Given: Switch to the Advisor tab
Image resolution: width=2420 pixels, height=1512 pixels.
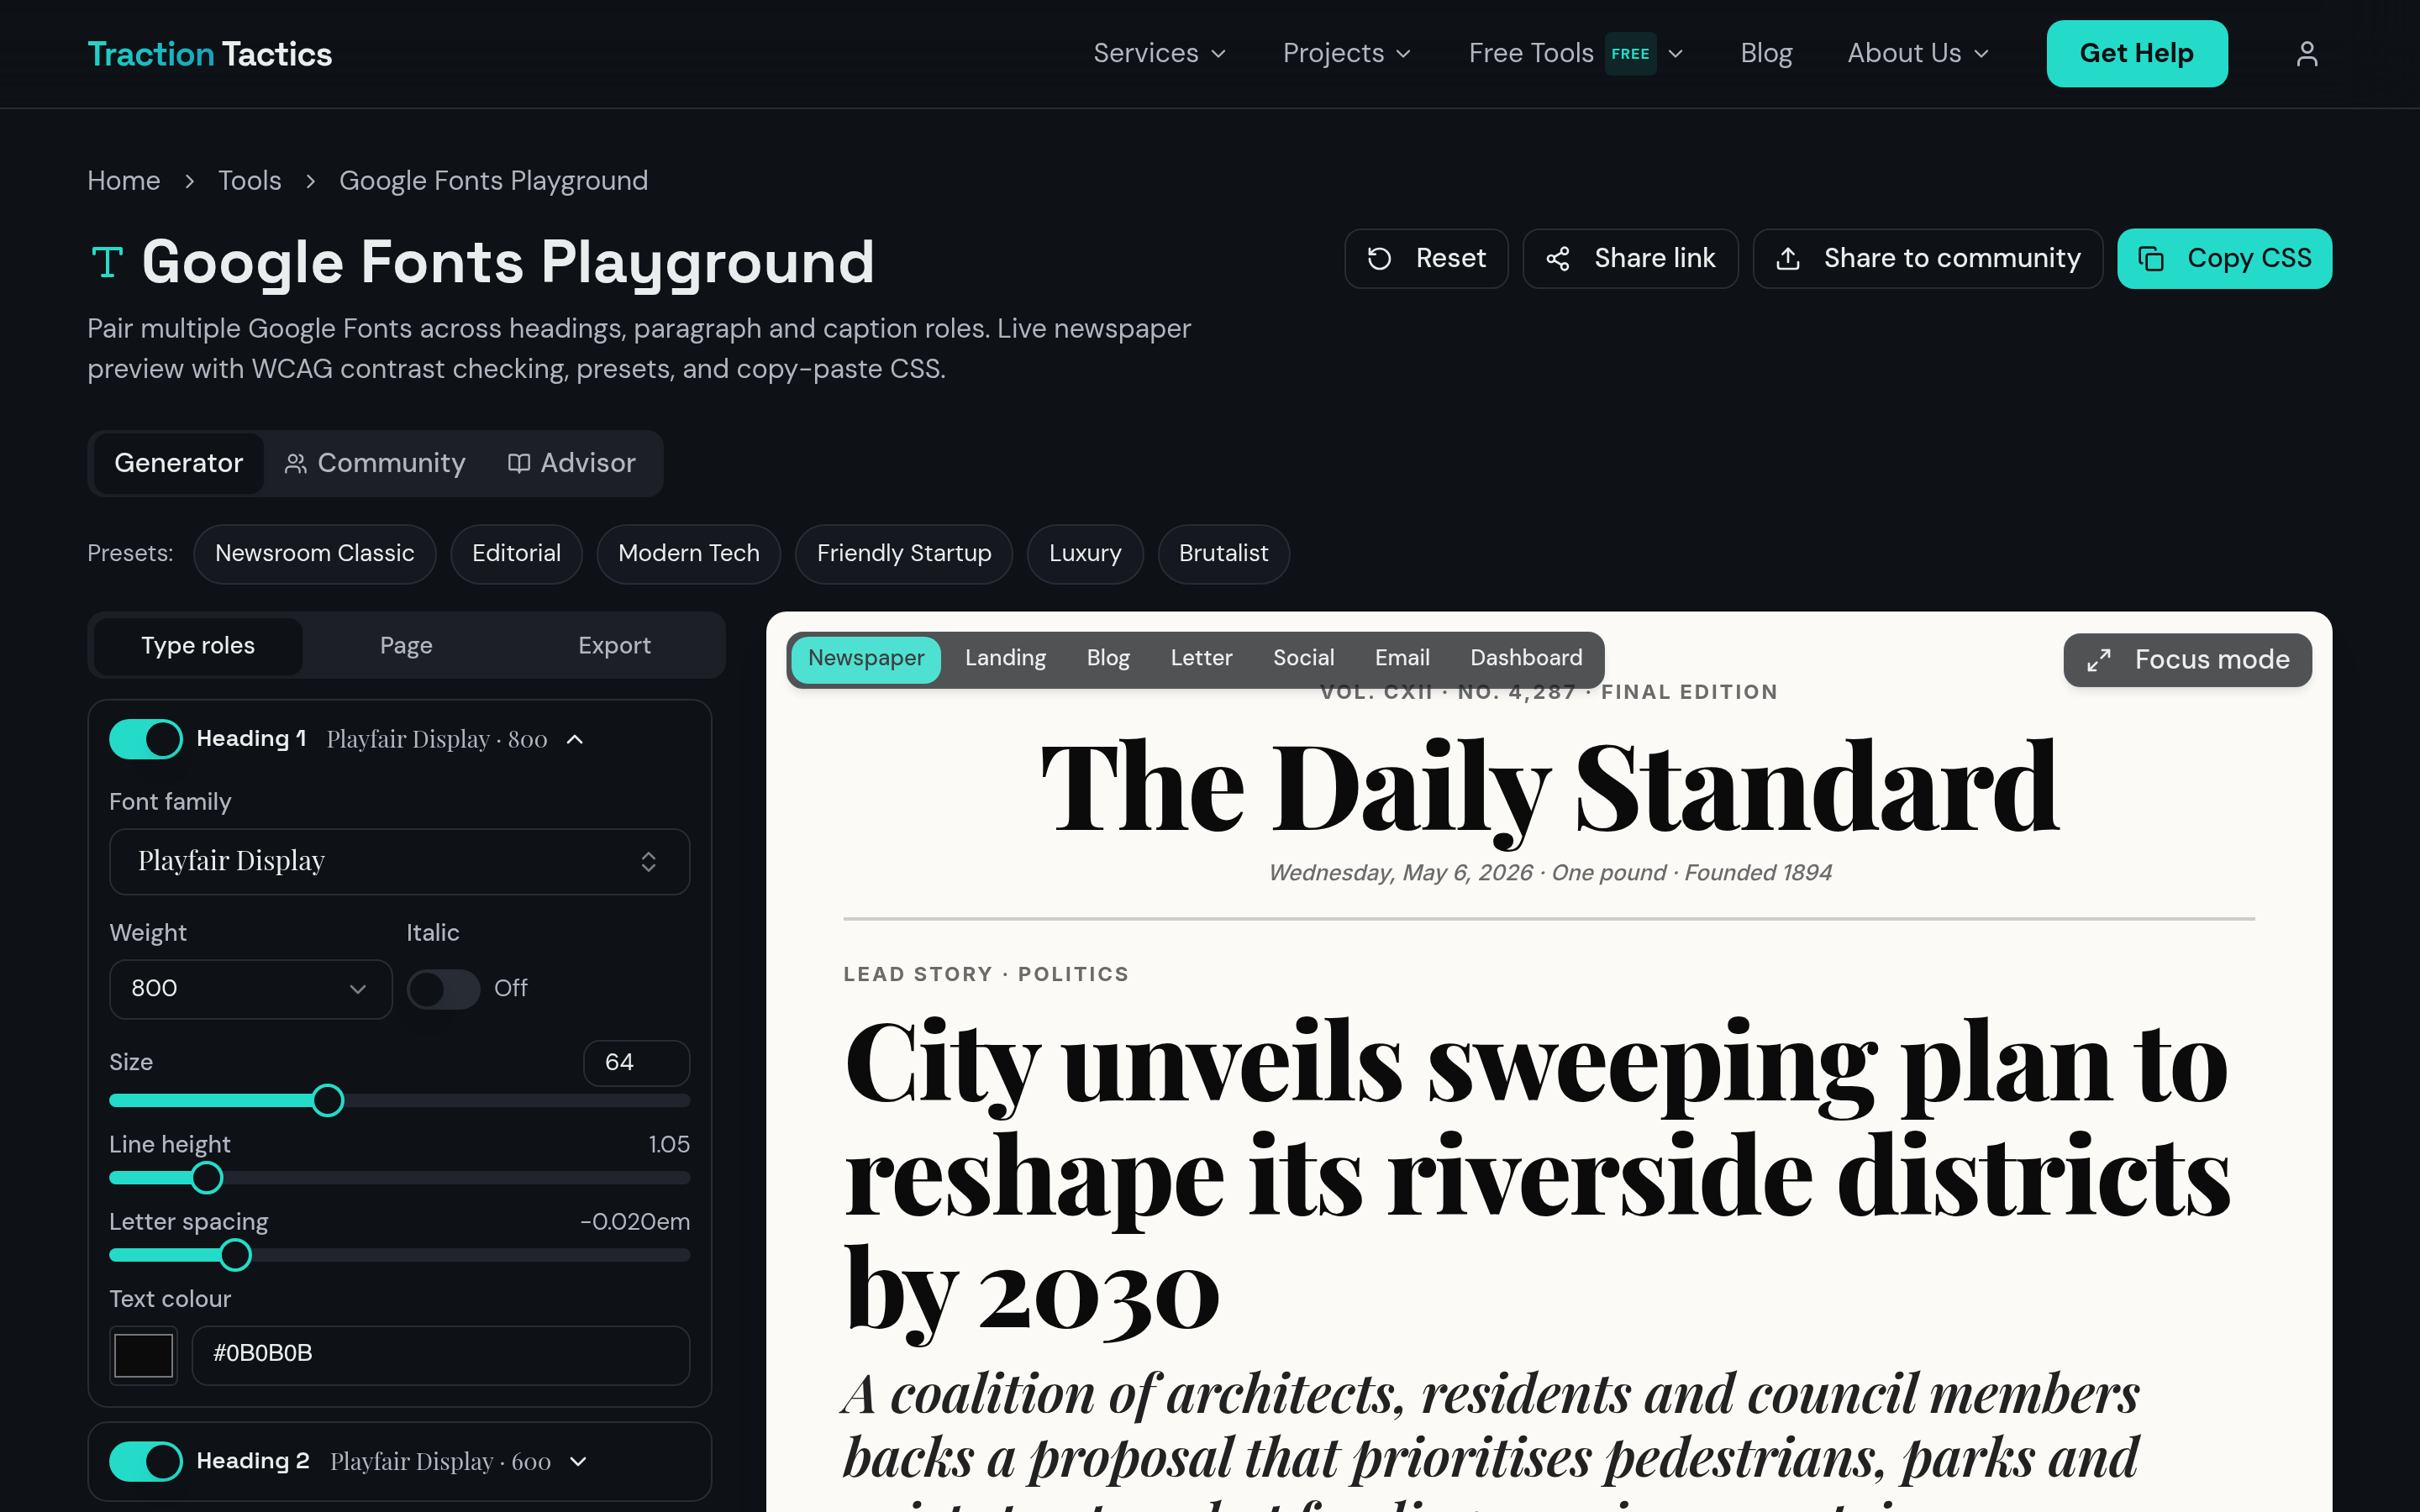Looking at the screenshot, I should point(571,463).
